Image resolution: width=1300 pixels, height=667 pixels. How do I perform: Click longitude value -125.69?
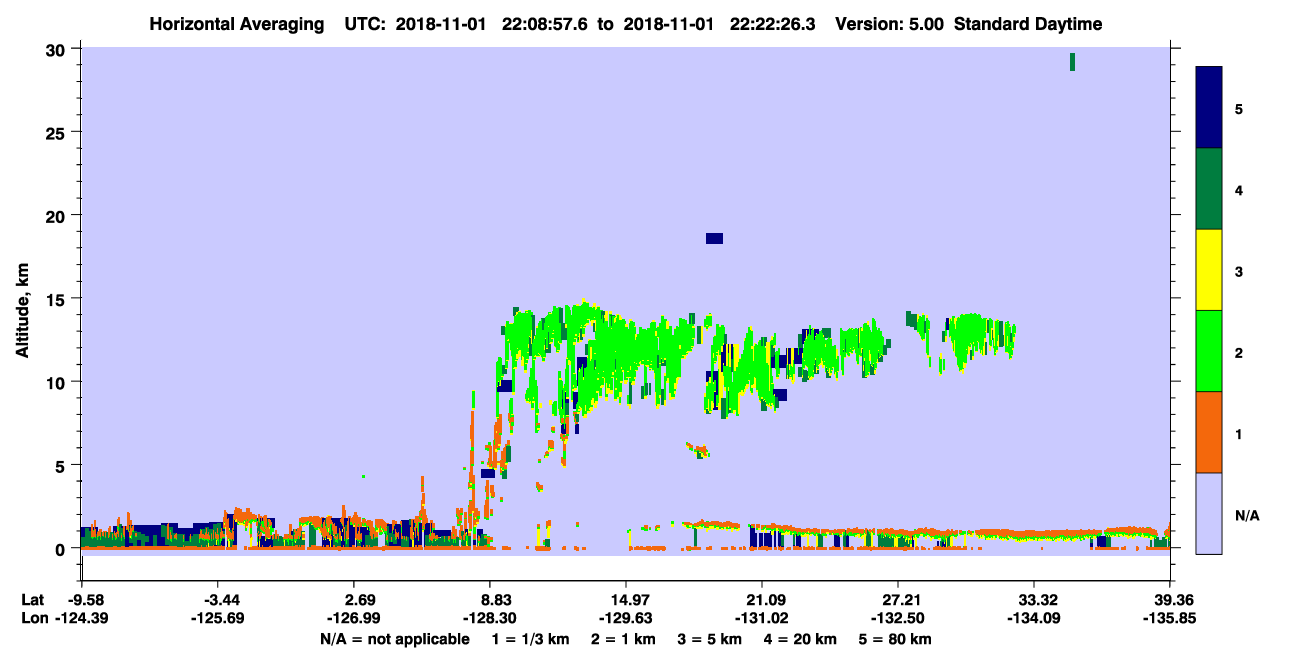pyautogui.click(x=217, y=618)
